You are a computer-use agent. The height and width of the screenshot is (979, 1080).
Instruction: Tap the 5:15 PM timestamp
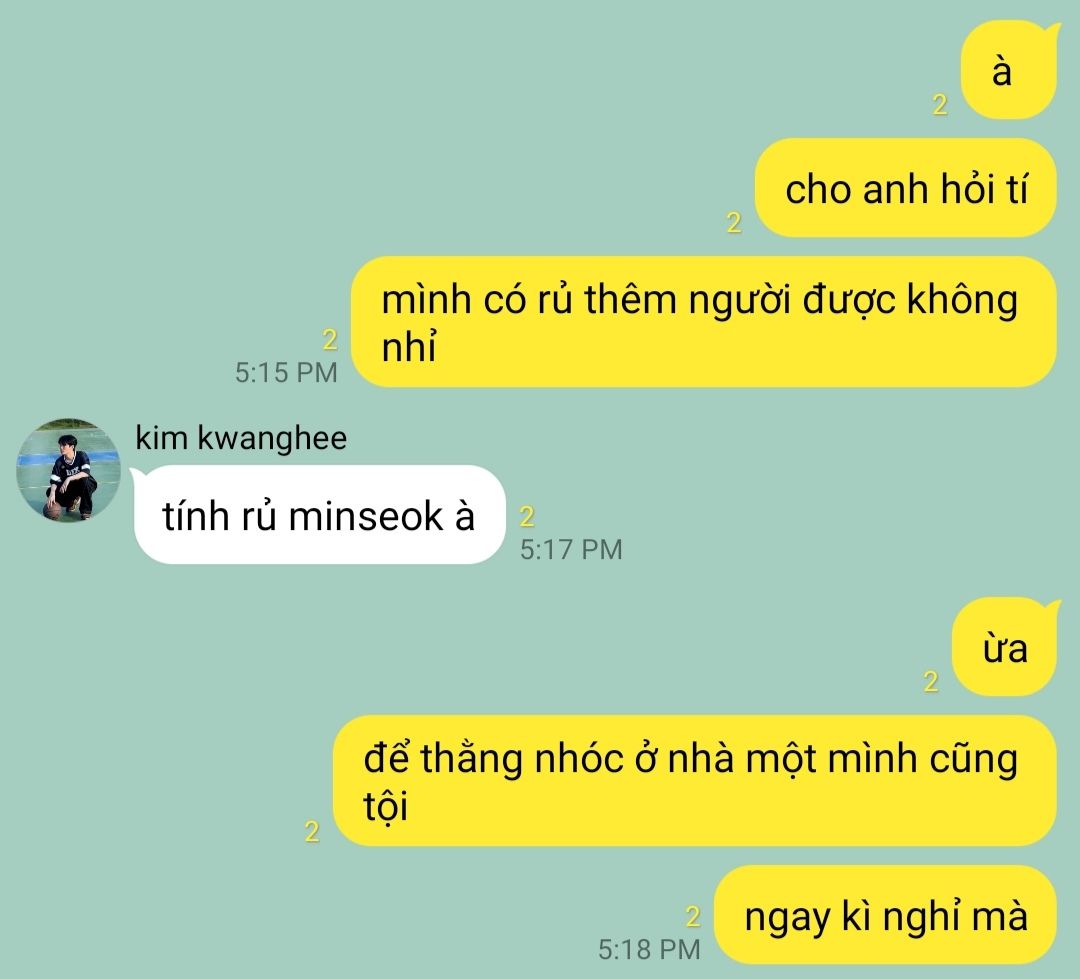pyautogui.click(x=286, y=373)
